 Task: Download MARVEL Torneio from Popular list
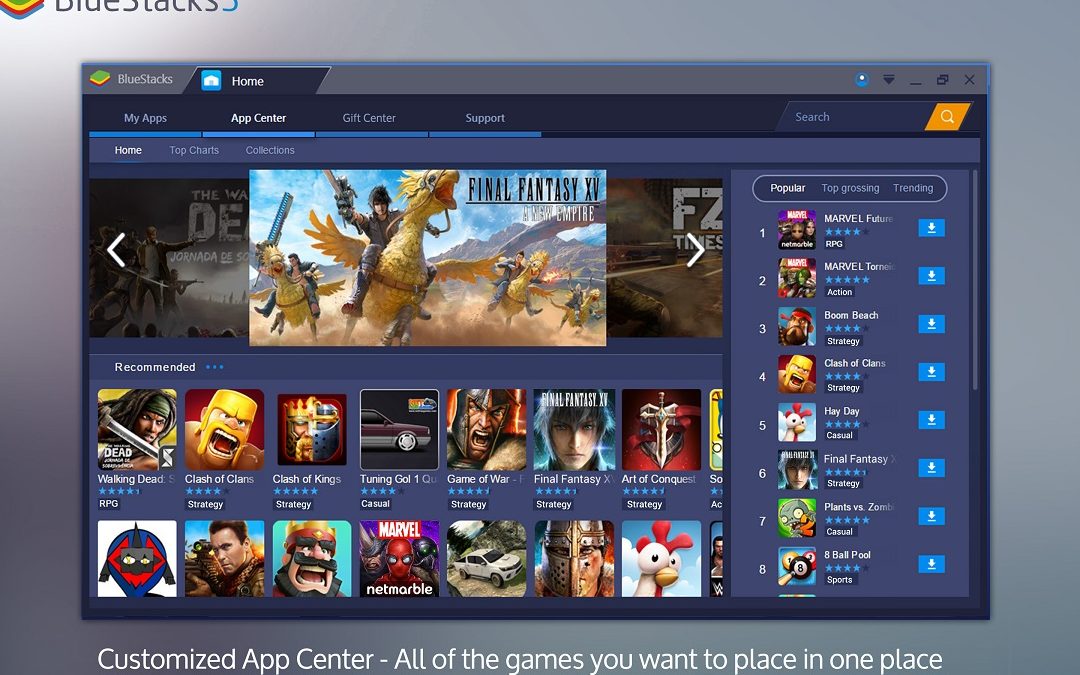pyautogui.click(x=931, y=276)
